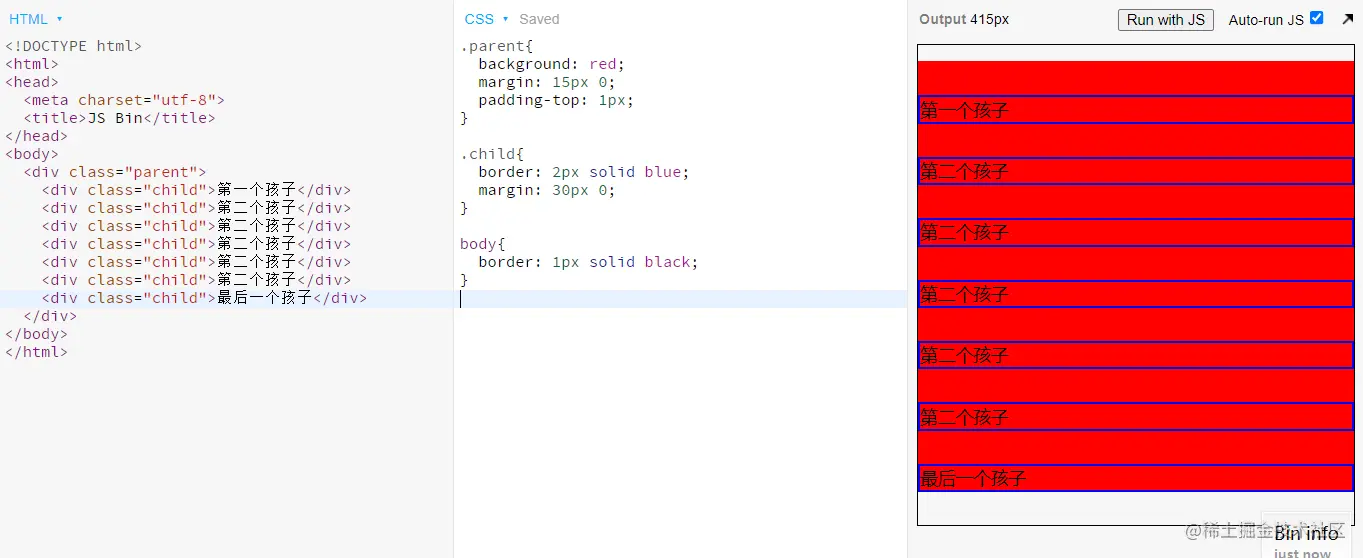Click the .child{ selector line
The height and width of the screenshot is (558, 1363).
(x=492, y=154)
